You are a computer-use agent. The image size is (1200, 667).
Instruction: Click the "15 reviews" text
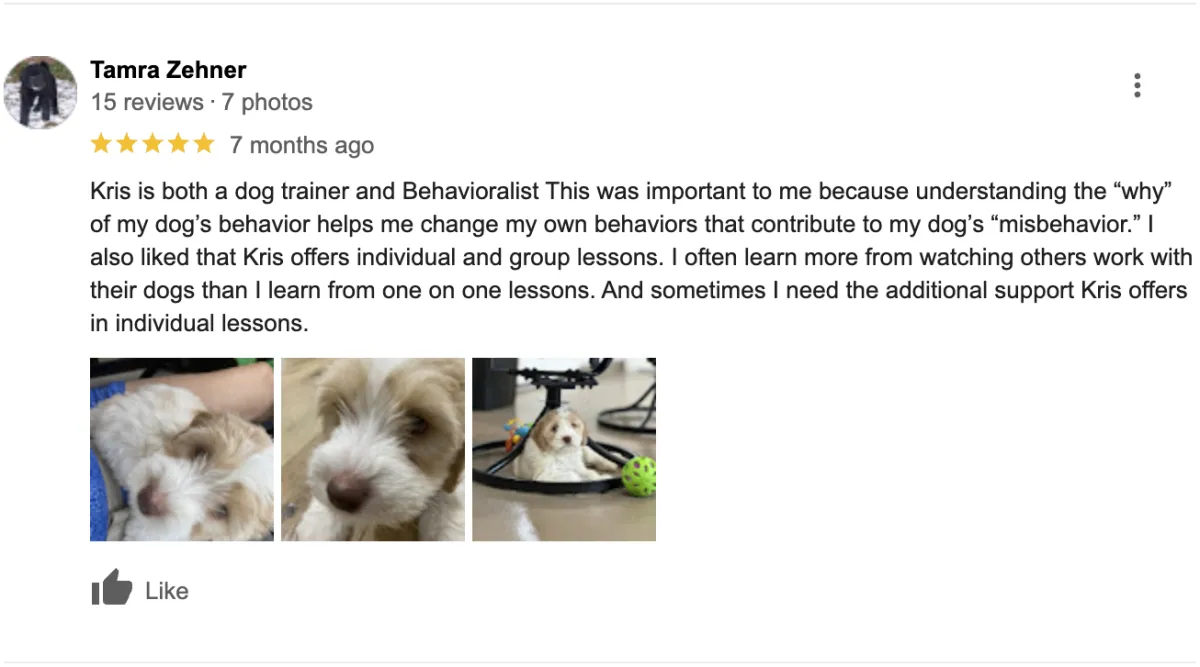(x=147, y=102)
